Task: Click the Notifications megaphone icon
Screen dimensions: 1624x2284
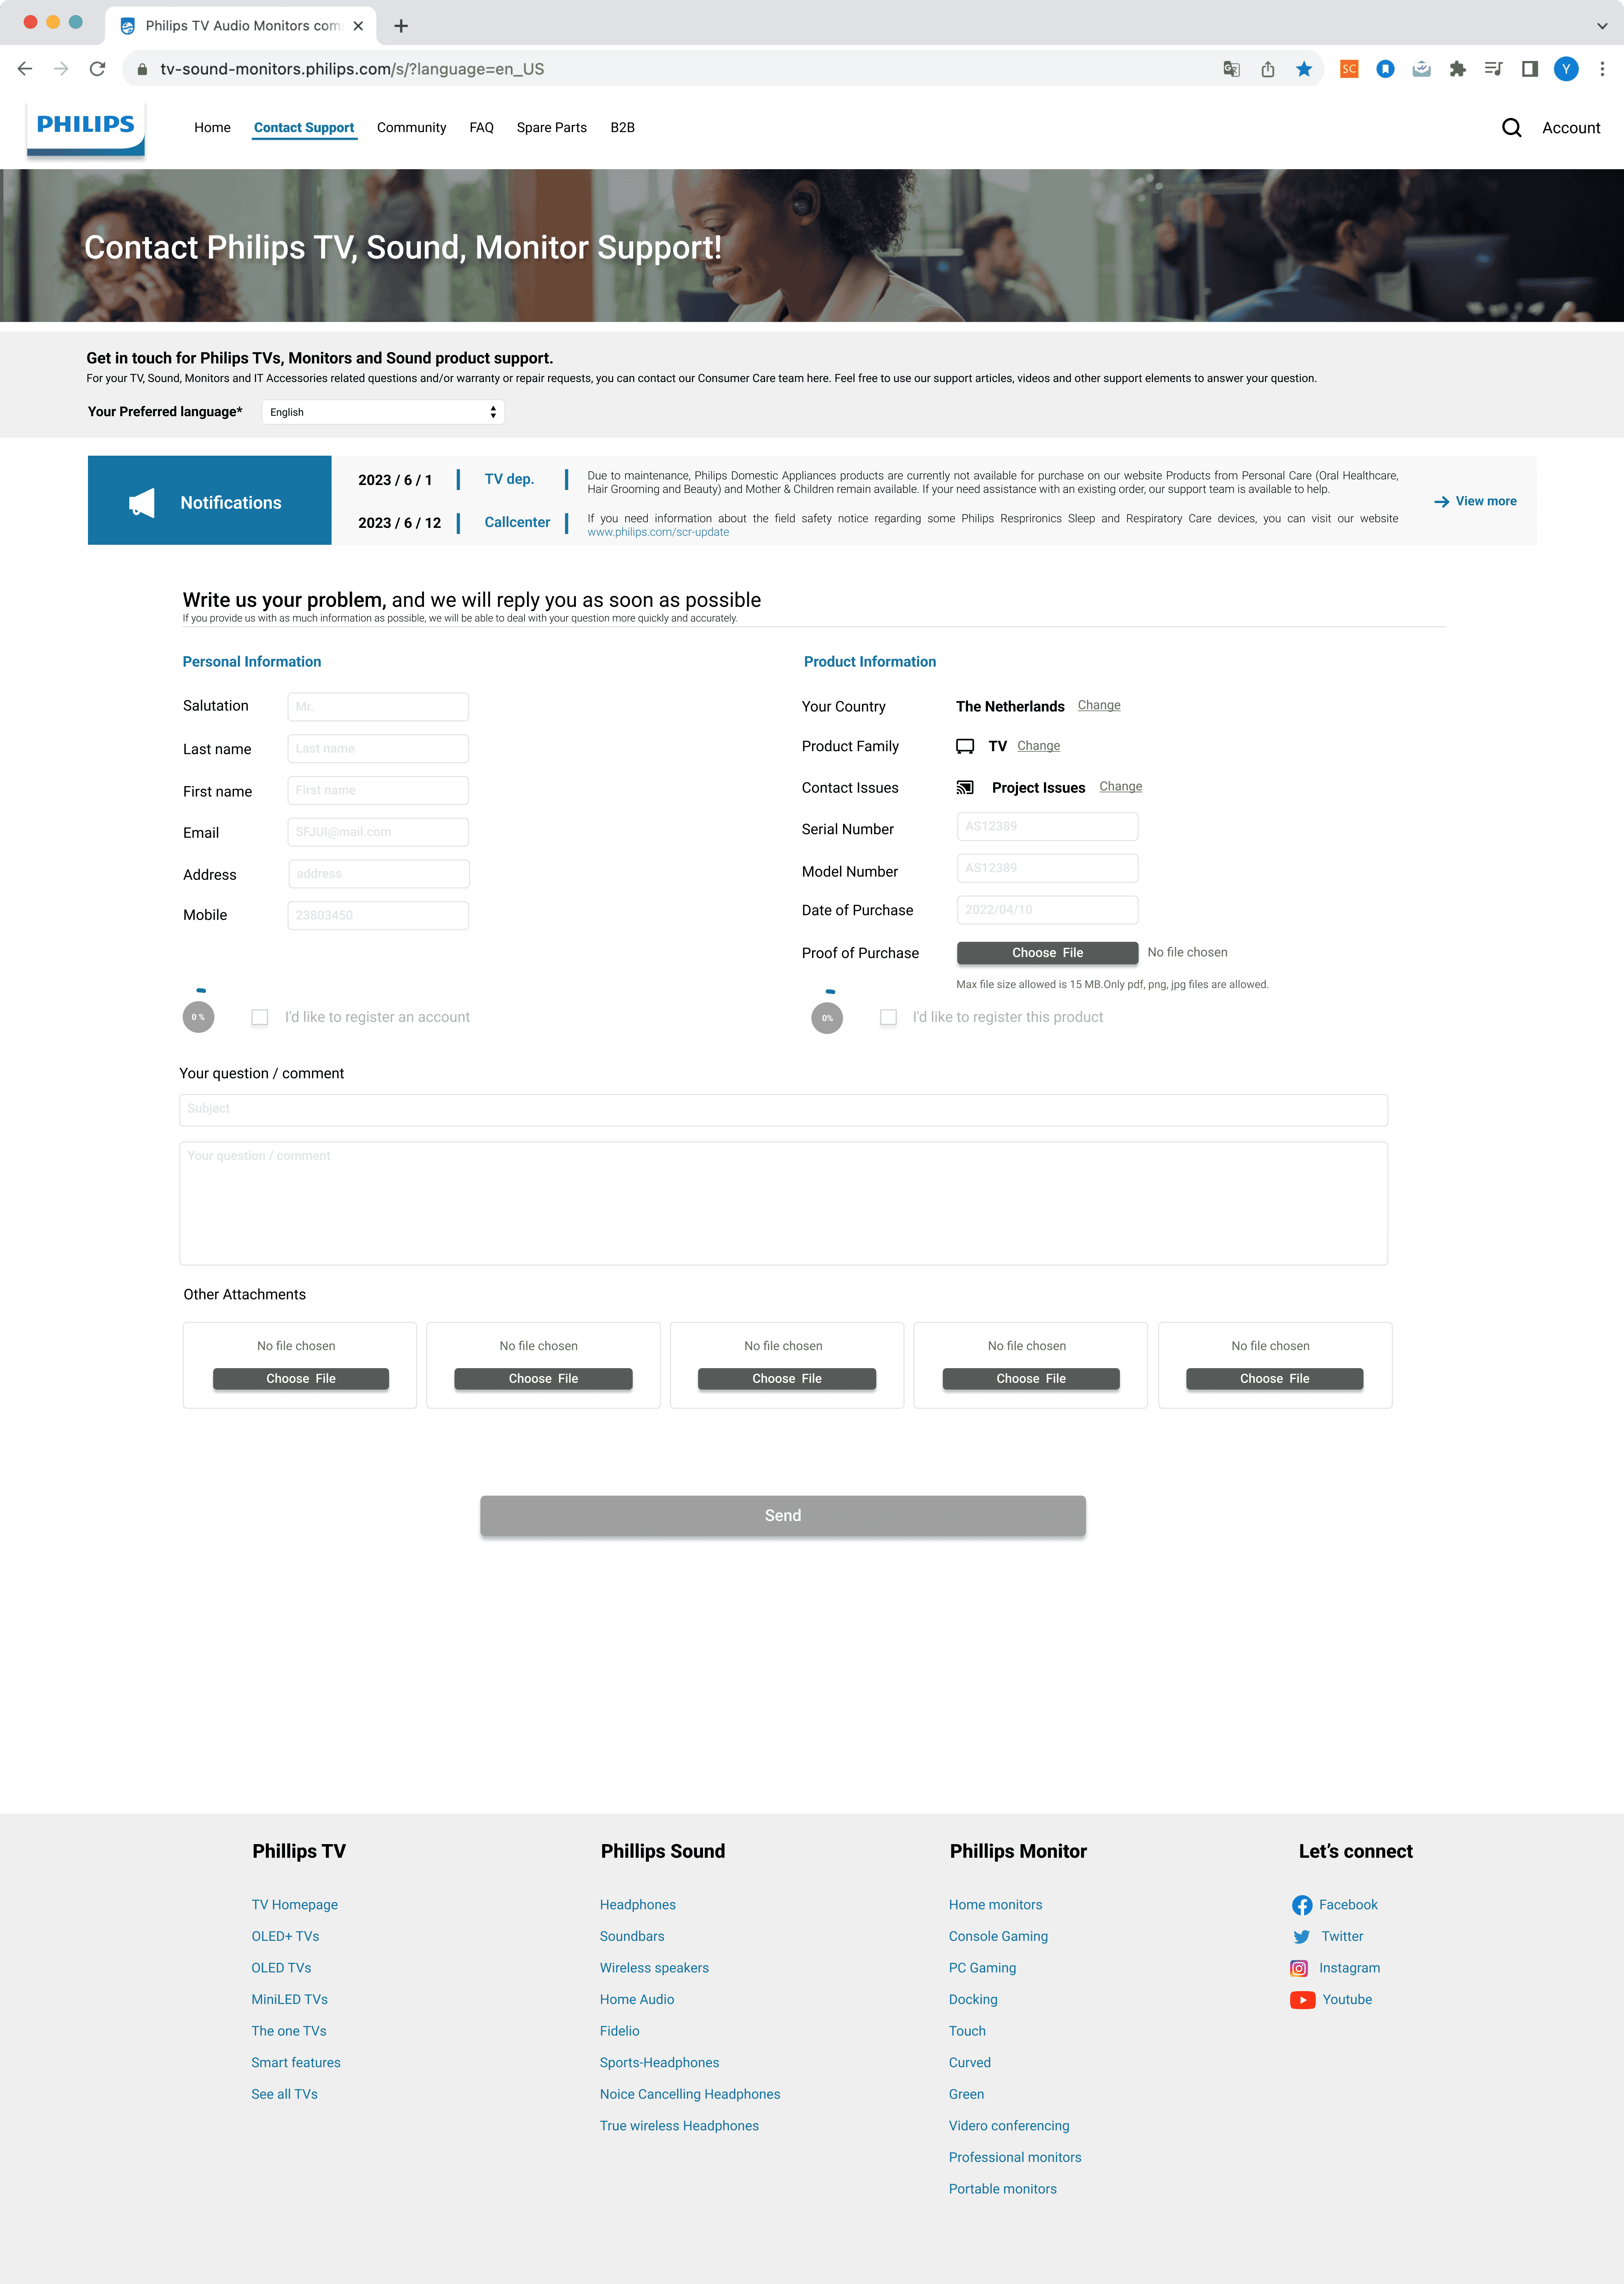Action: [142, 503]
